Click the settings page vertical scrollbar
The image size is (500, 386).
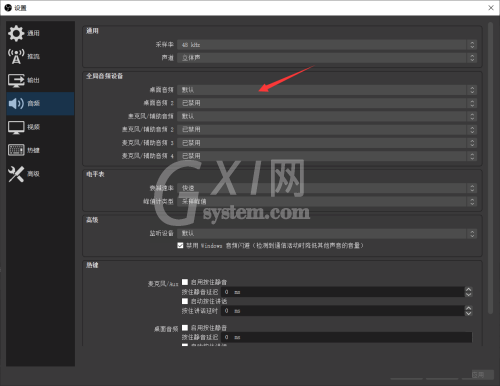tap(490, 168)
